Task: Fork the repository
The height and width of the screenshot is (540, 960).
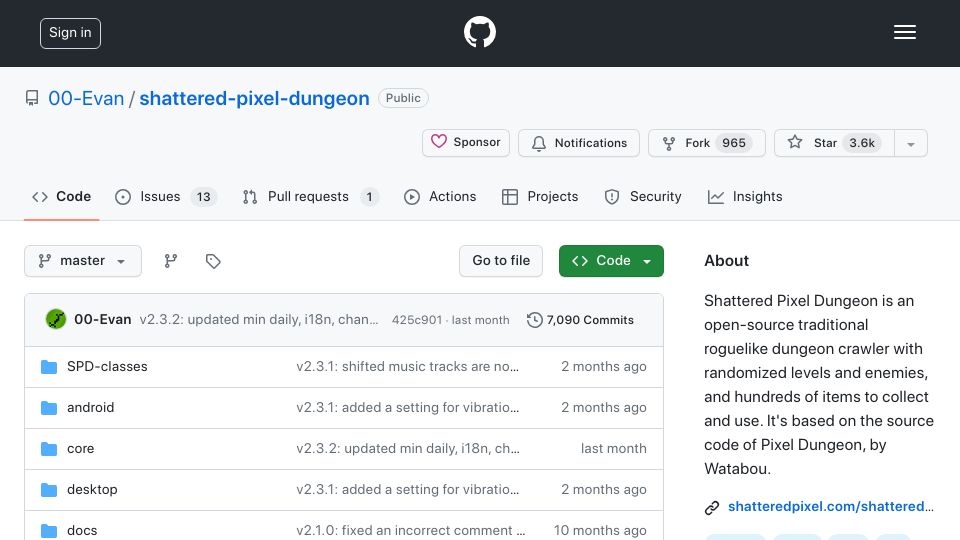Action: click(707, 143)
